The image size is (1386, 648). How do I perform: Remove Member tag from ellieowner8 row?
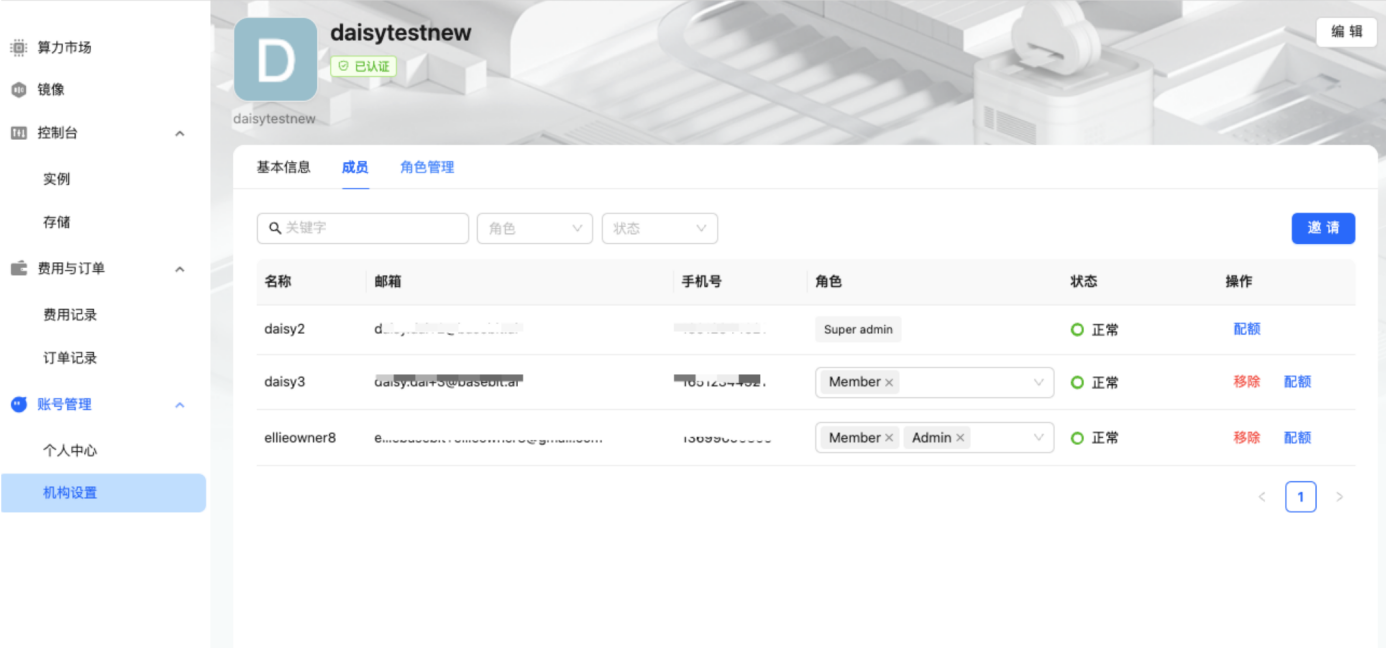pyautogui.click(x=889, y=438)
